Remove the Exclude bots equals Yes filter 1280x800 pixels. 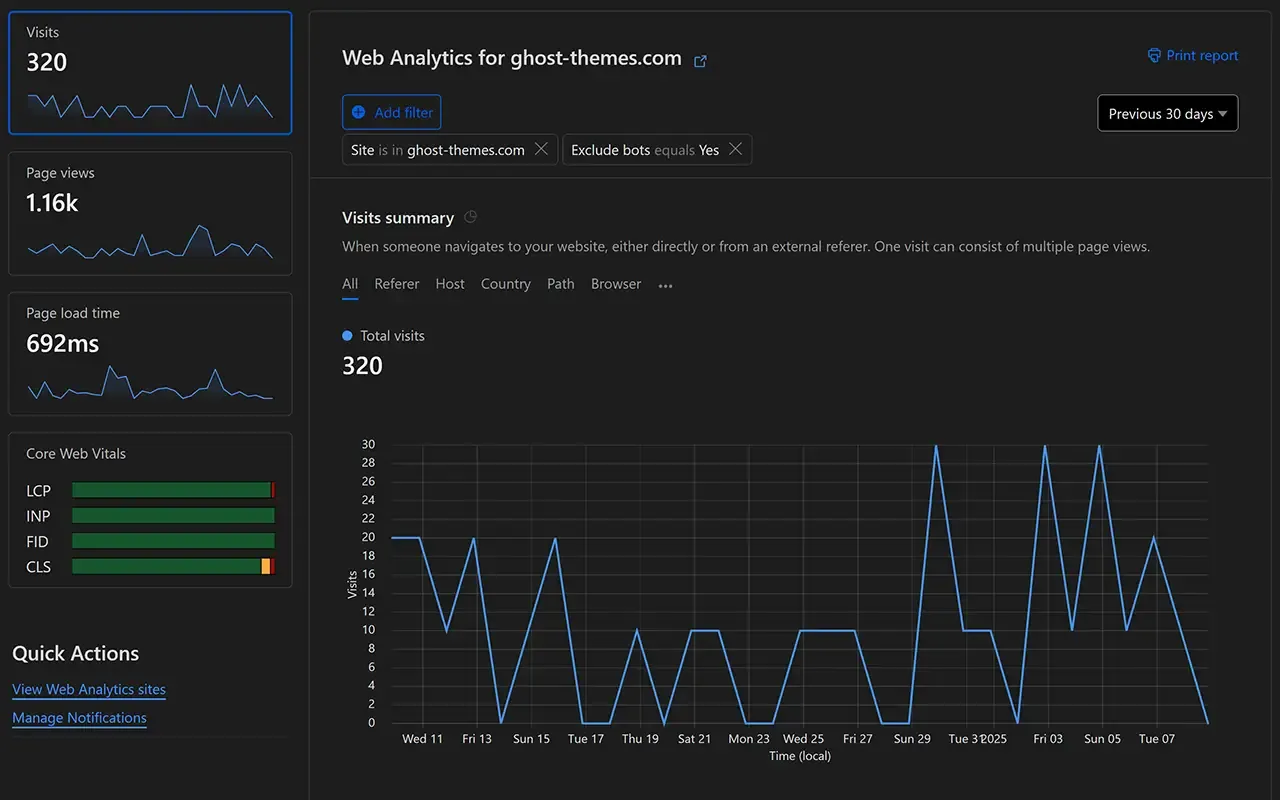[735, 149]
